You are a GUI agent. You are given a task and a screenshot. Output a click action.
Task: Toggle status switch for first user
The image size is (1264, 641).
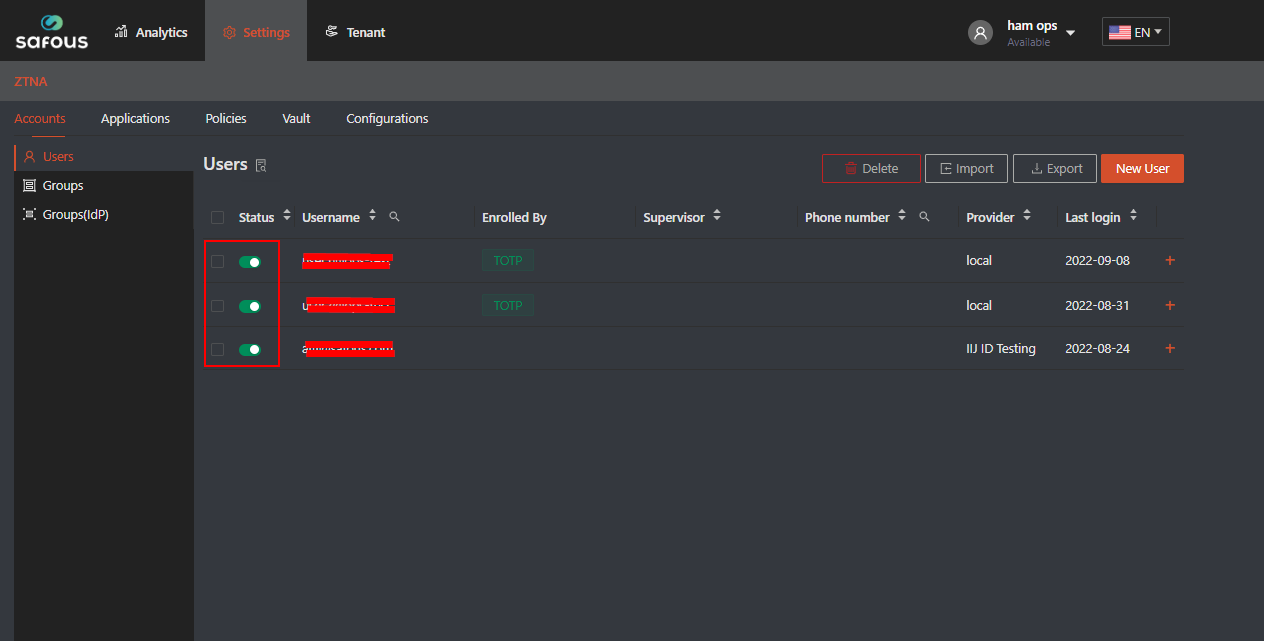(x=250, y=262)
